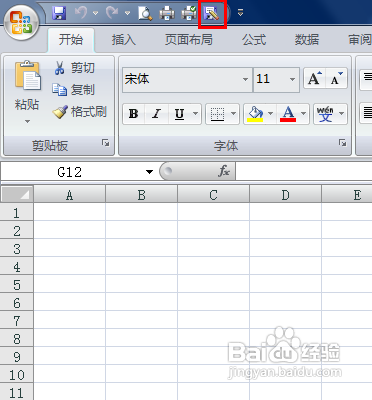
Task: Select column A header
Action: click(x=69, y=194)
